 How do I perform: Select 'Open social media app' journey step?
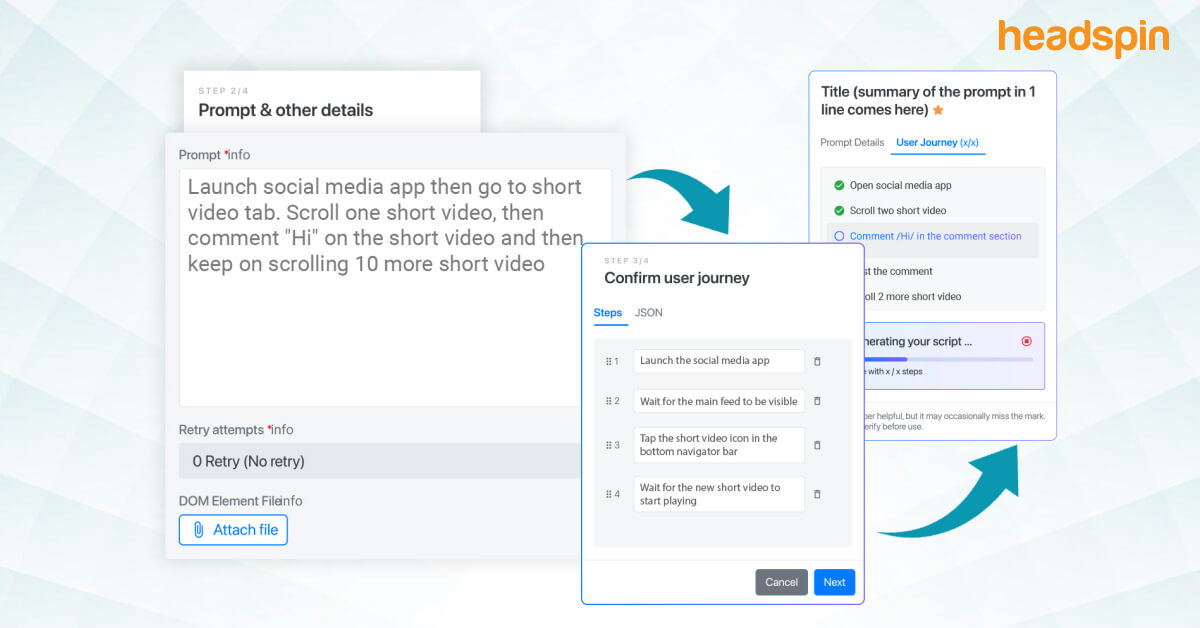coord(900,185)
